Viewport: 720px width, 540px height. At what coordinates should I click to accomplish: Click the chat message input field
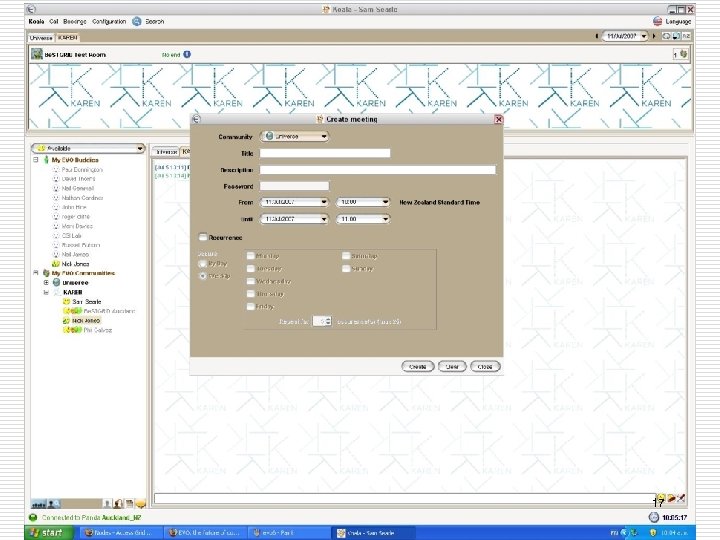405,498
